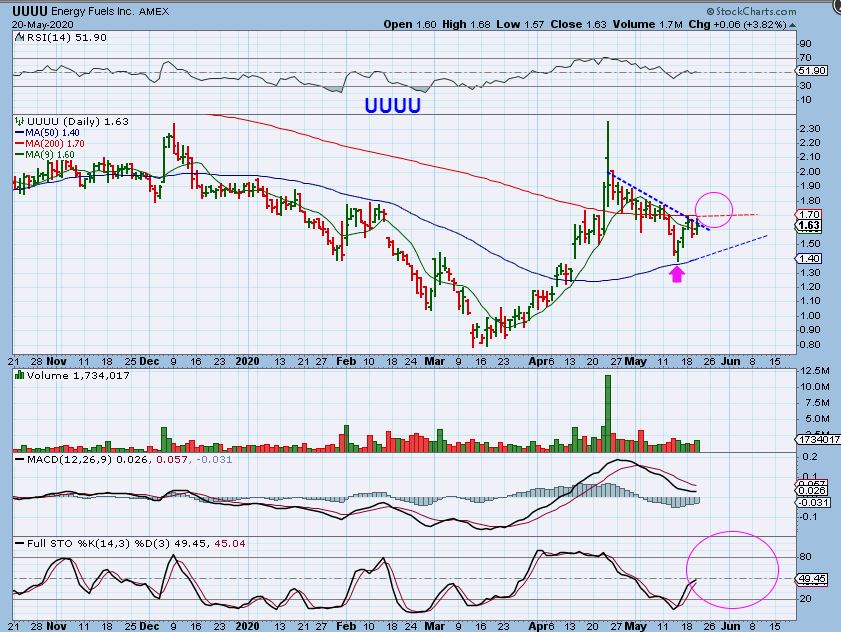841x632 pixels.
Task: Click the 2.00 price axis label
Action: point(809,172)
